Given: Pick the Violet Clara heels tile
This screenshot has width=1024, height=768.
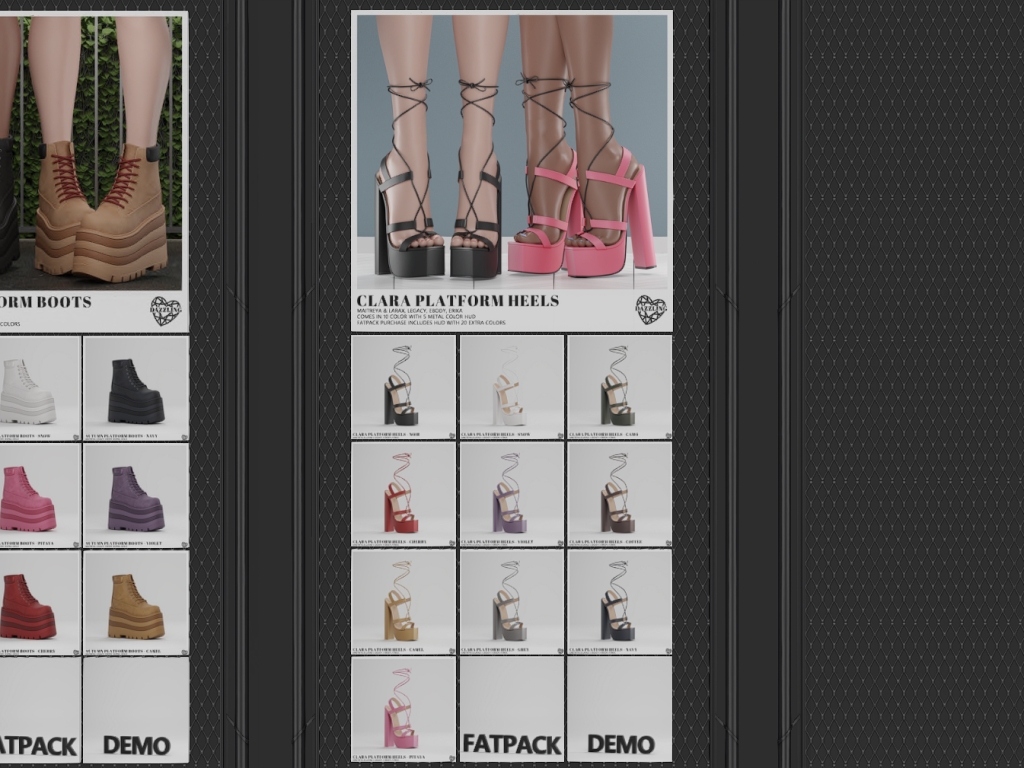Looking at the screenshot, I should pos(511,494).
